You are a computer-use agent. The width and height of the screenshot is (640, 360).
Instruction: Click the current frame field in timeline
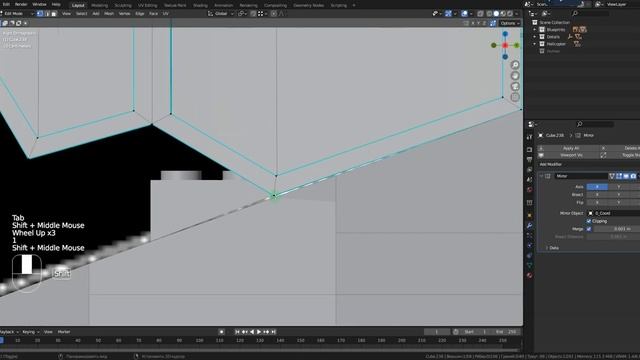(437, 332)
